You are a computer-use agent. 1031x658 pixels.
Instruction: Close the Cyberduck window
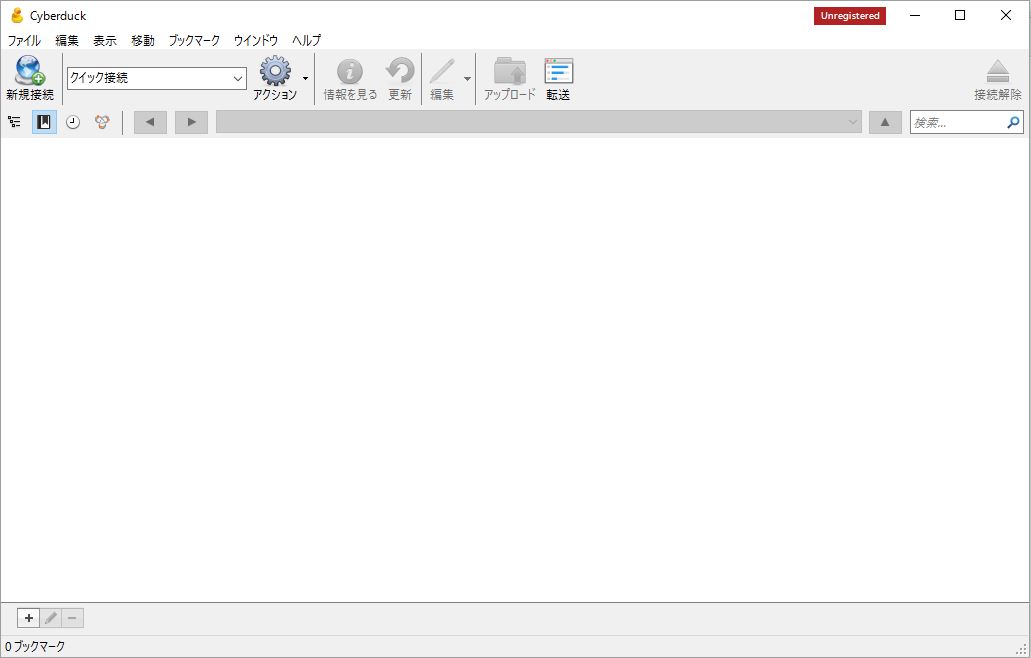click(1005, 15)
